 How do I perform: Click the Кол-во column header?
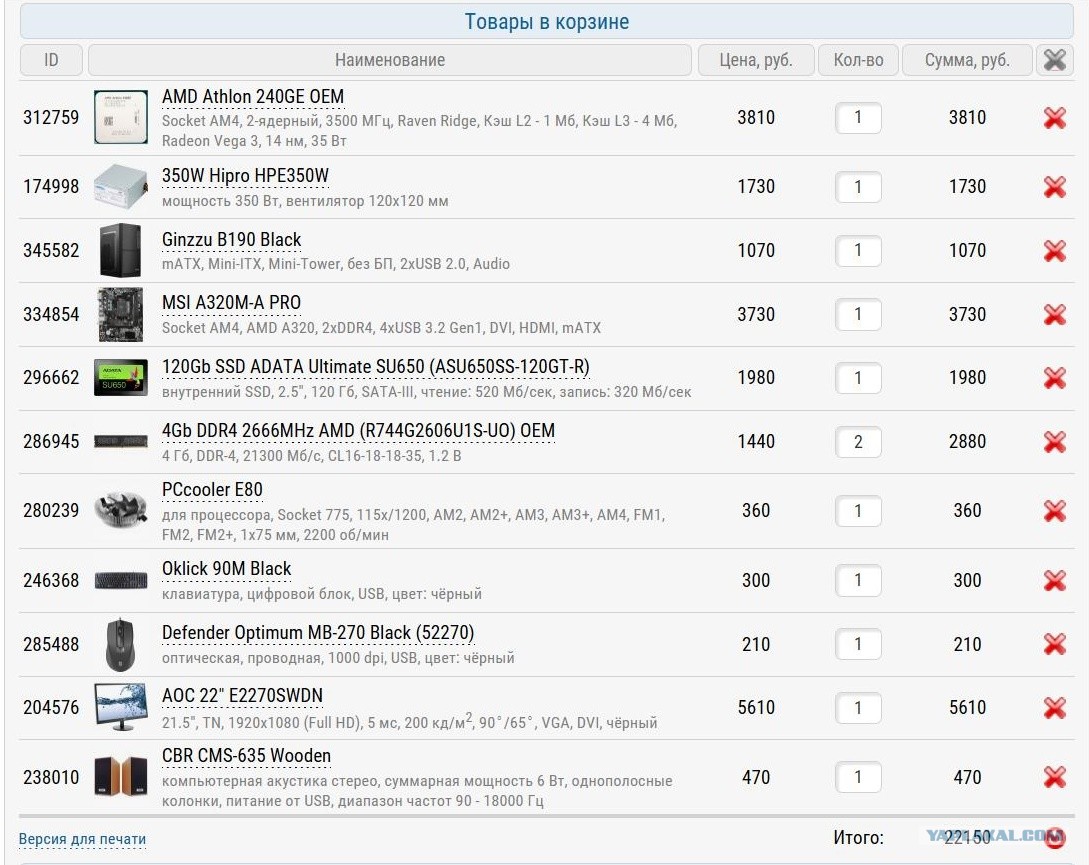click(858, 60)
